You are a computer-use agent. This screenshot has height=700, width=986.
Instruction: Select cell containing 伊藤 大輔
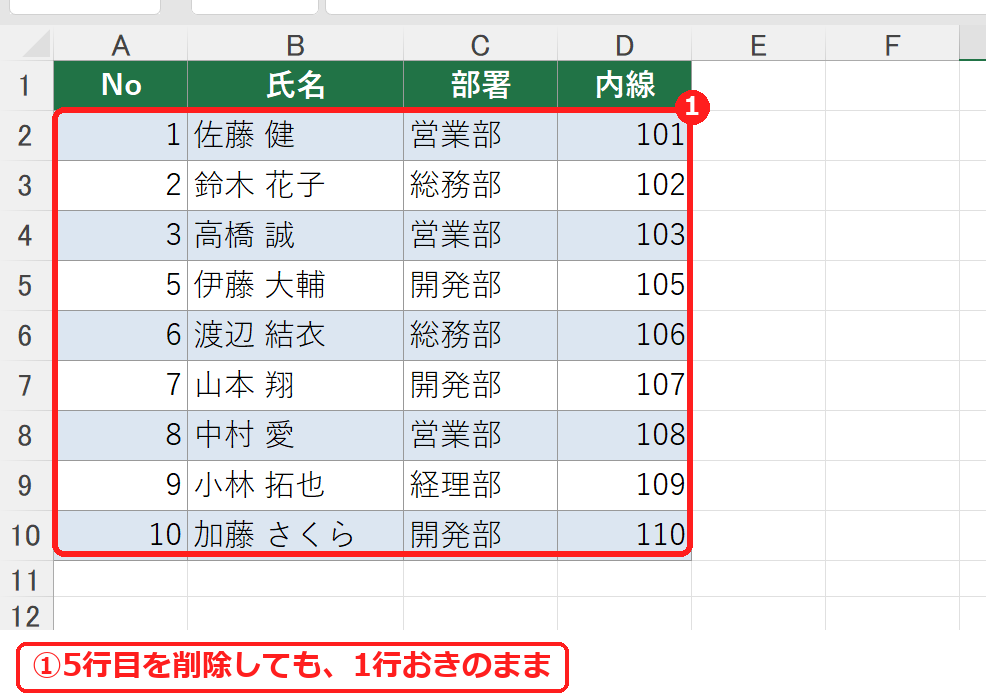tap(296, 286)
